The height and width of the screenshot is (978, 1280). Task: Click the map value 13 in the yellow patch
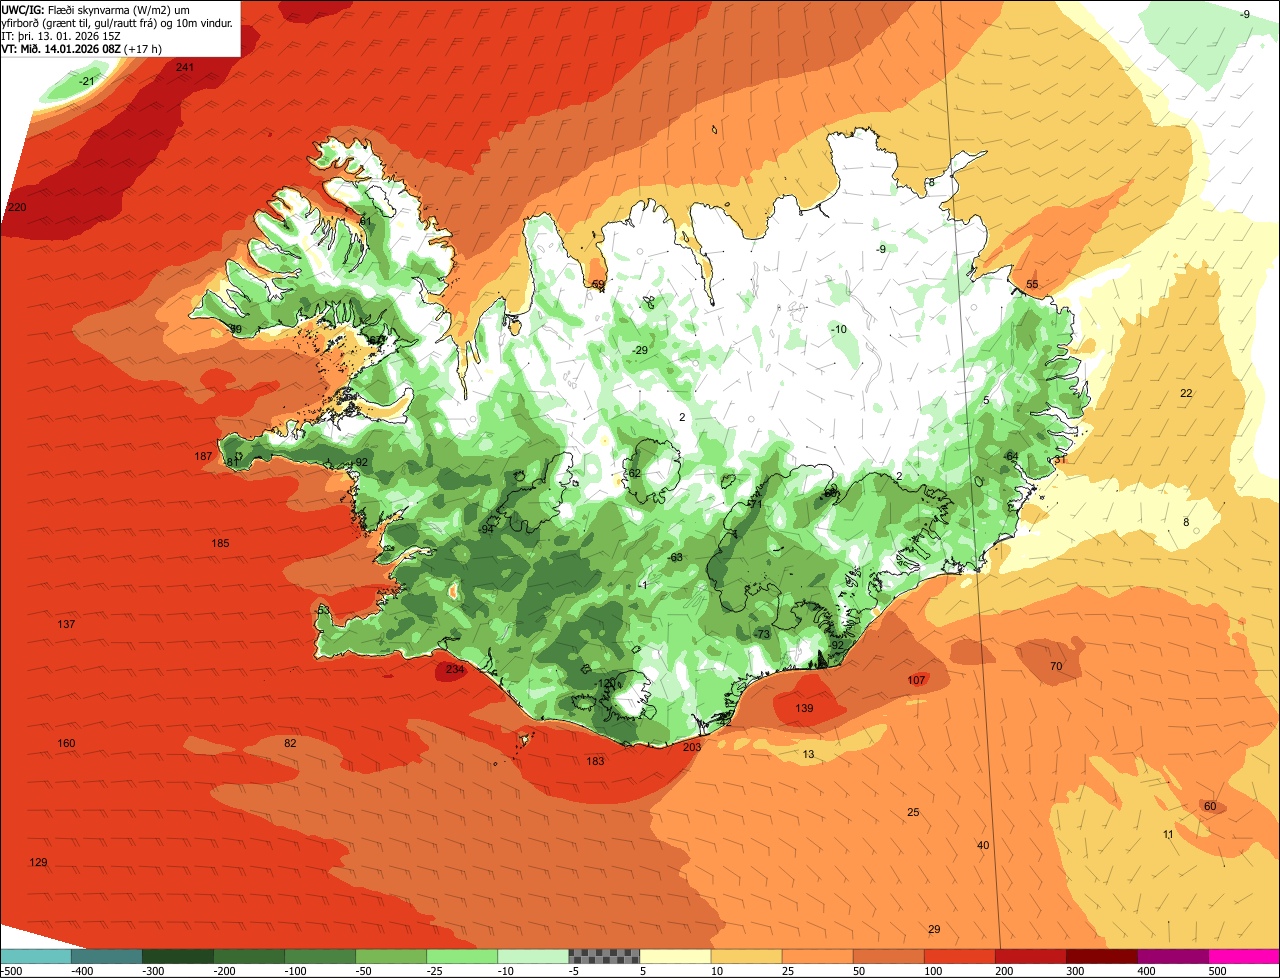(x=808, y=754)
